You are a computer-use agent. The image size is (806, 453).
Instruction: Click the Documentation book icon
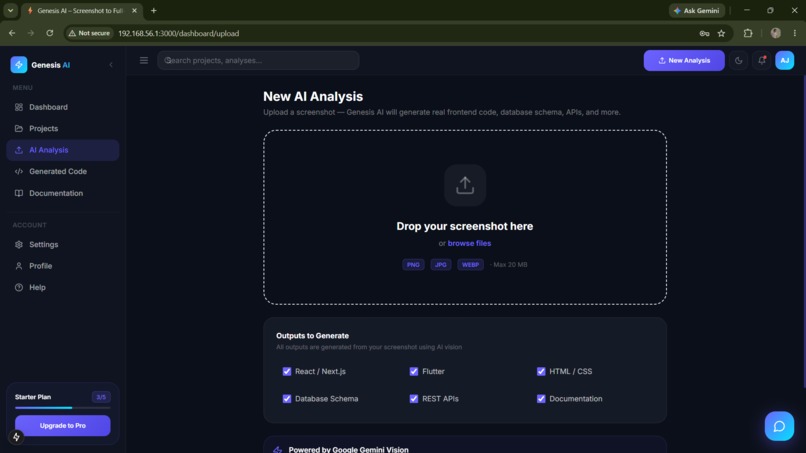[x=19, y=193]
